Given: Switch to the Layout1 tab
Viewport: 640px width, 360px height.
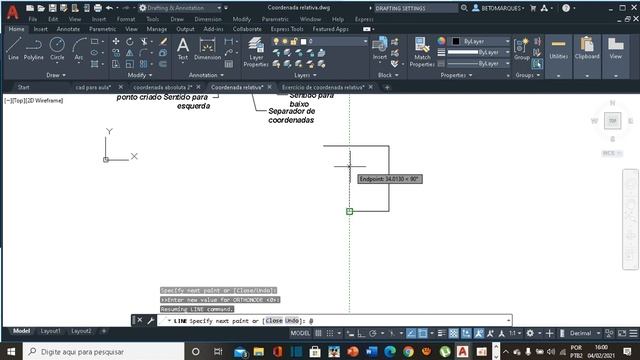Looking at the screenshot, I should click(50, 331).
